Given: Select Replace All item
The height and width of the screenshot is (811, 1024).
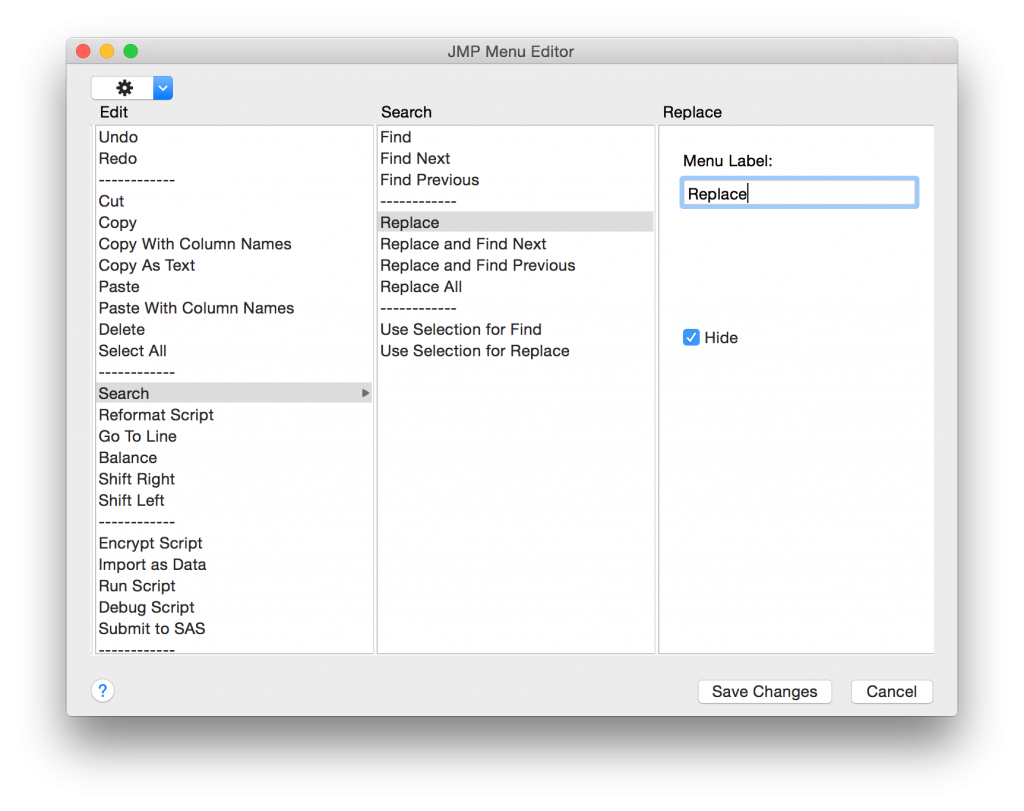Looking at the screenshot, I should pyautogui.click(x=421, y=287).
